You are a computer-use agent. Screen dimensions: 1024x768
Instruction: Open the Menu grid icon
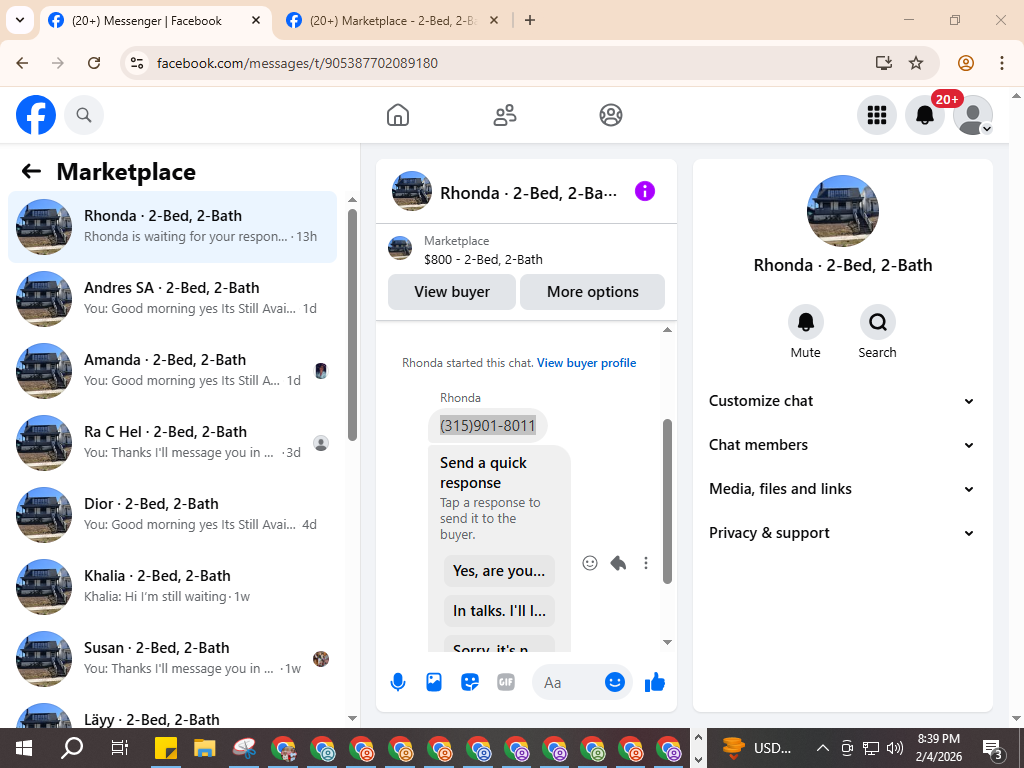click(876, 115)
